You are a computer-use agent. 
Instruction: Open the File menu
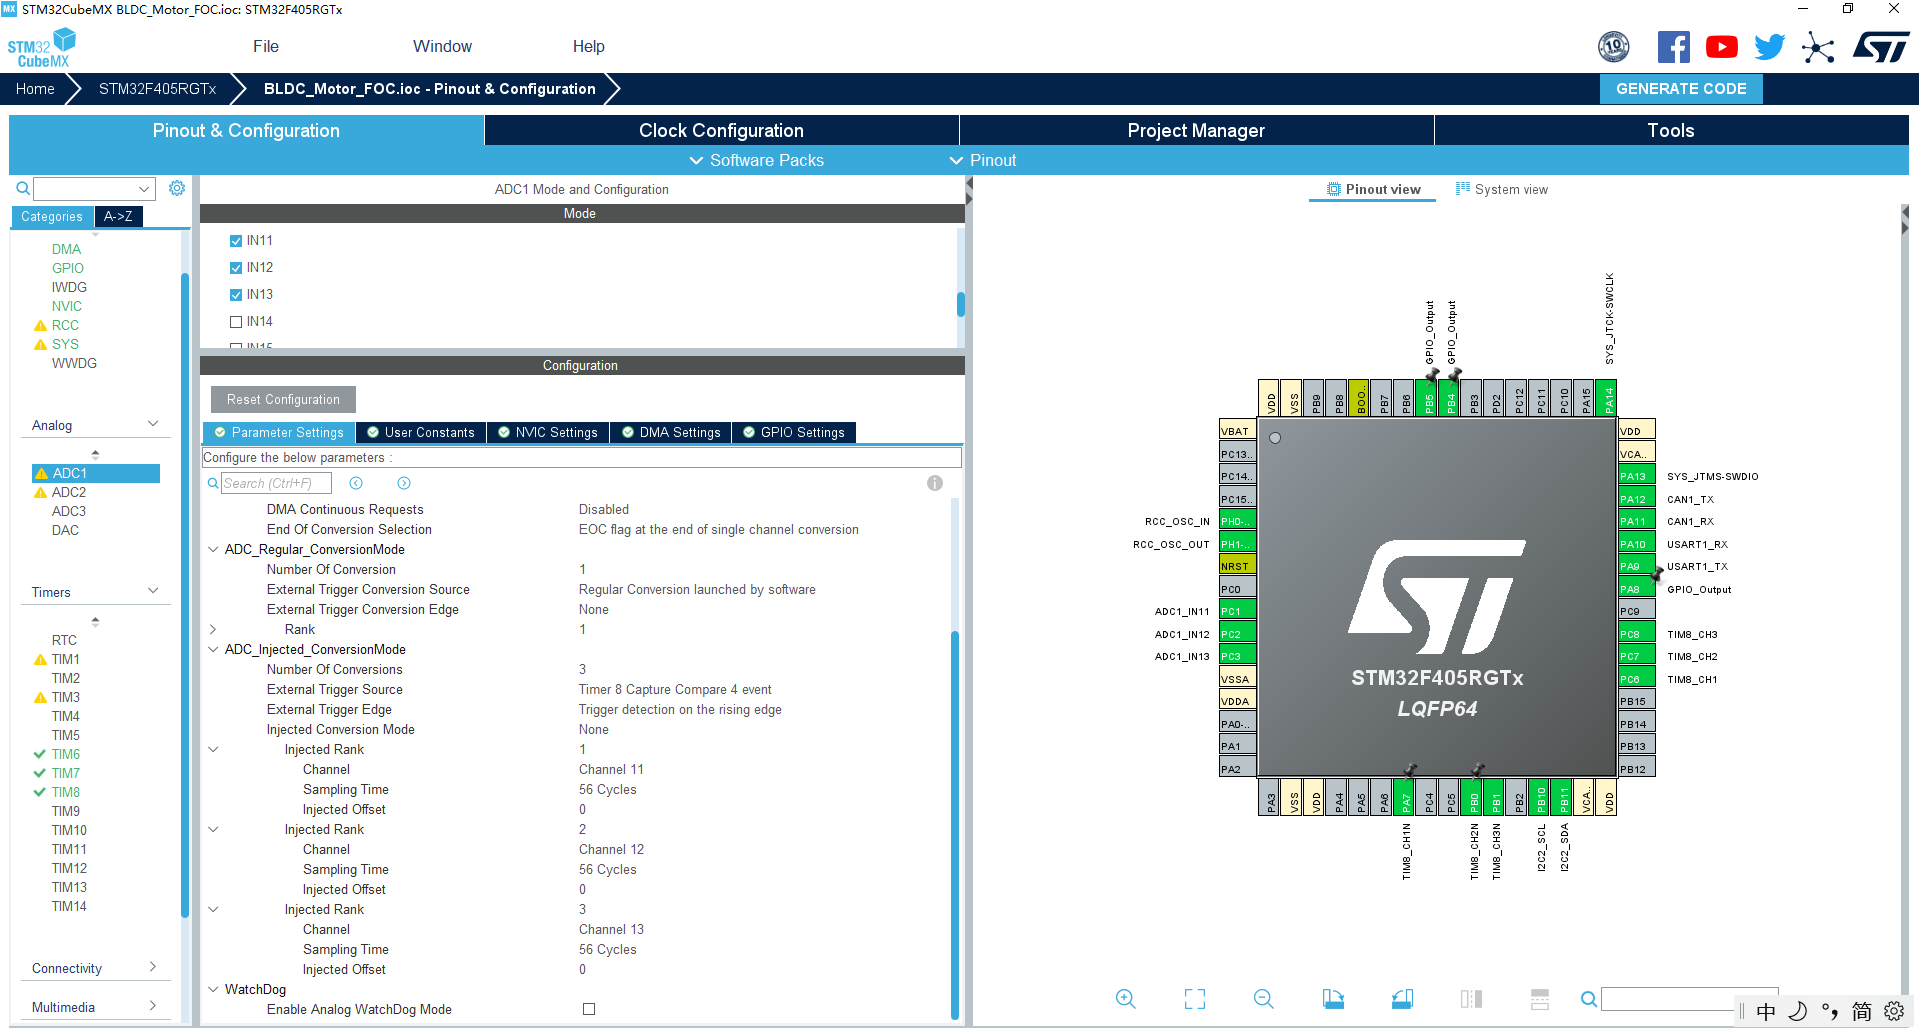(x=266, y=46)
